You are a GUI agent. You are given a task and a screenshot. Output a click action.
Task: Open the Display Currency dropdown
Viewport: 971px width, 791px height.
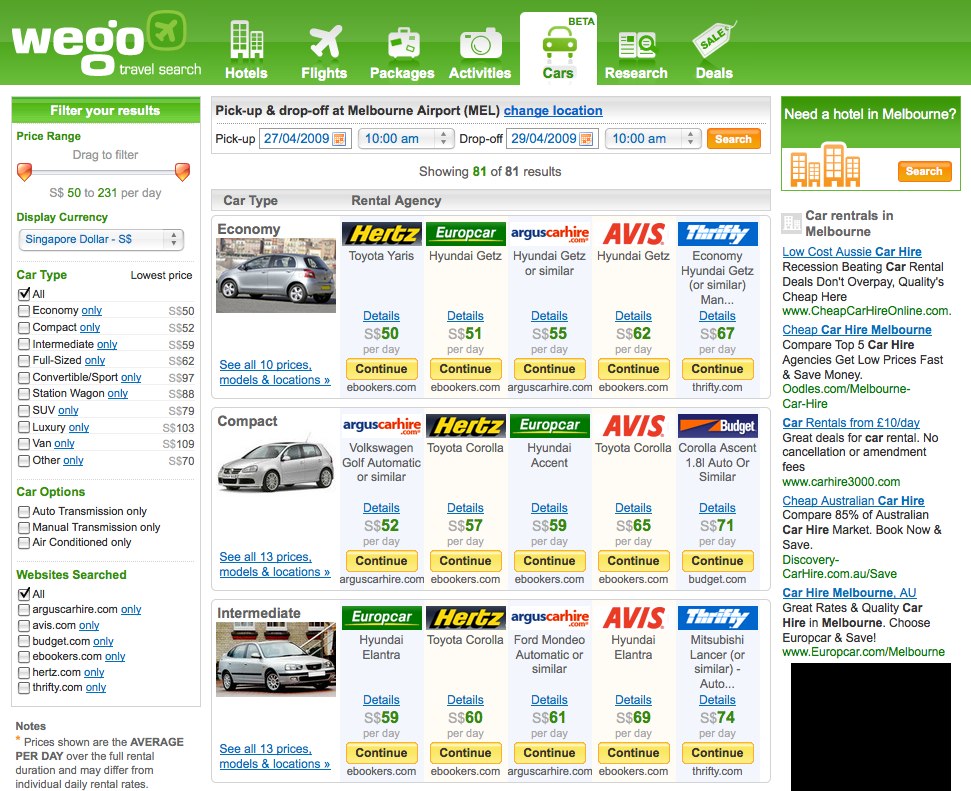[102, 239]
